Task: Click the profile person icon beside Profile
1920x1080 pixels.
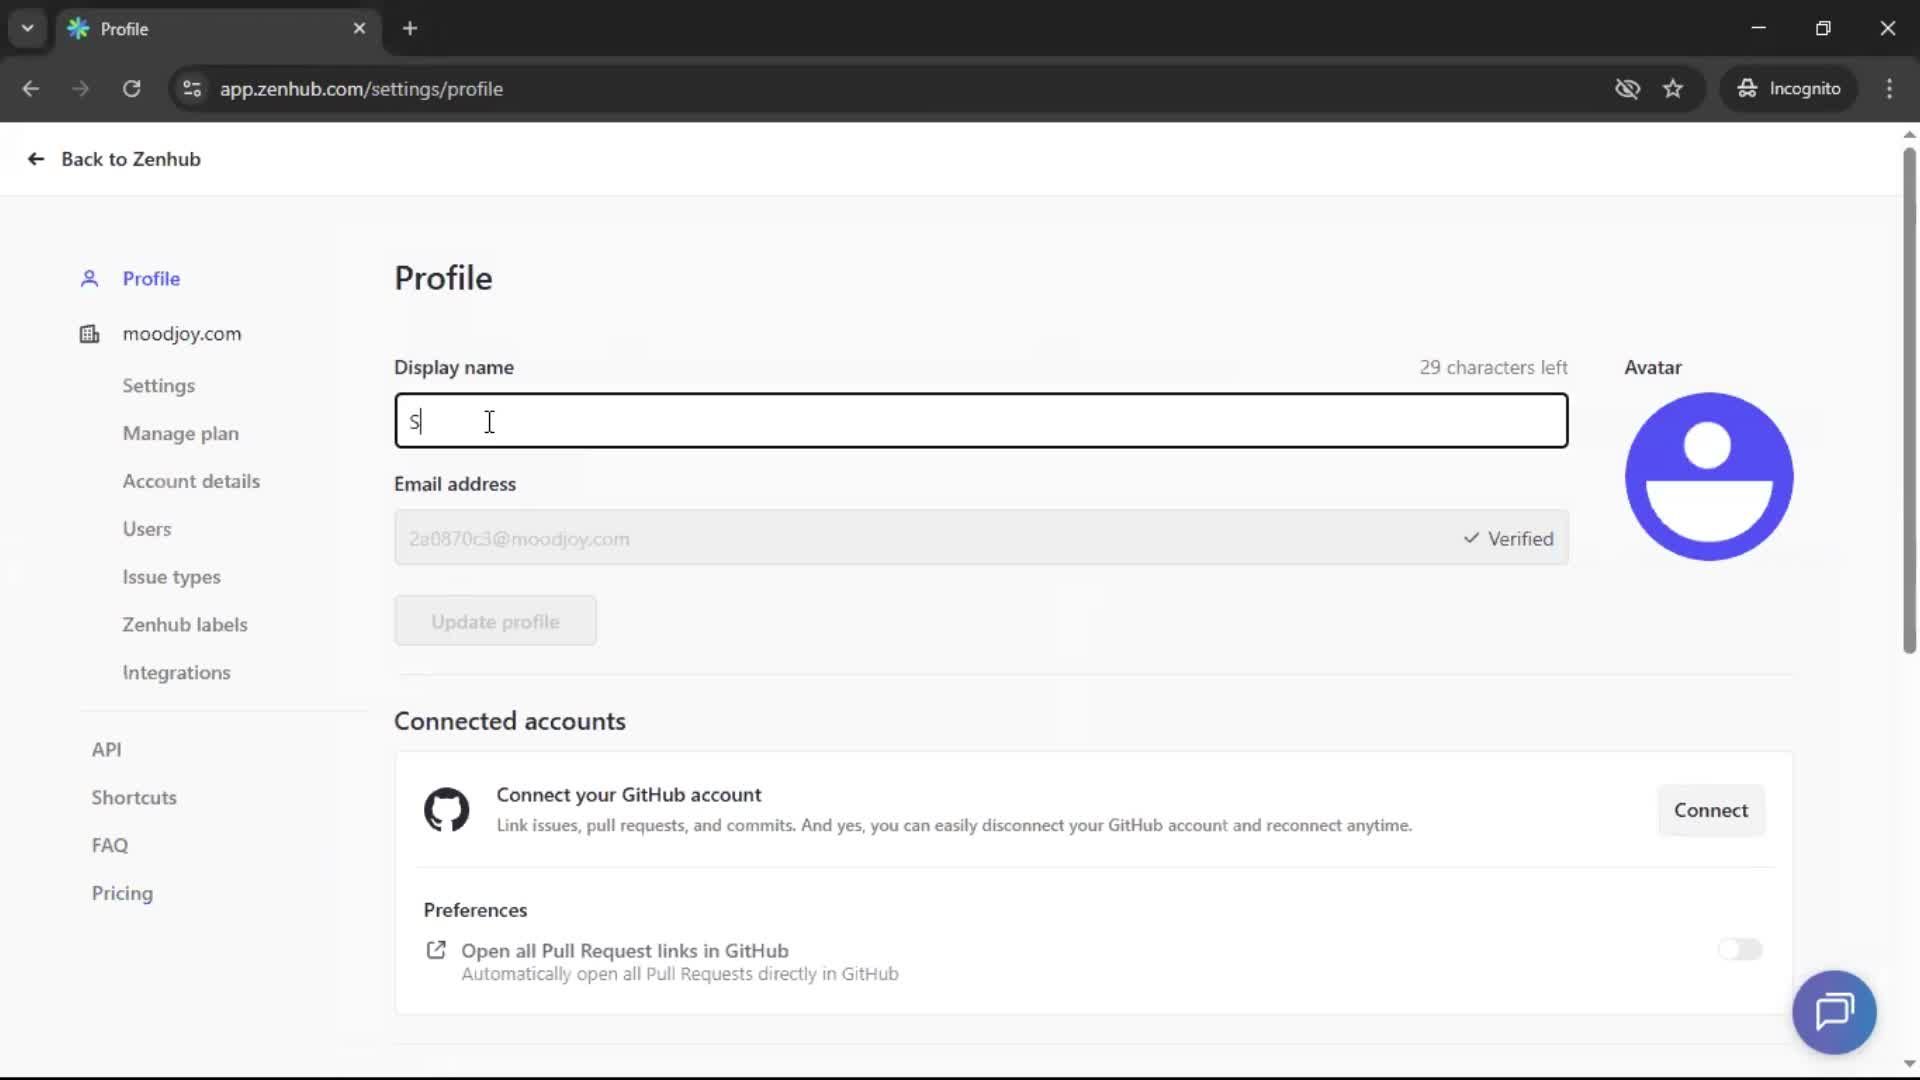Action: (x=89, y=279)
